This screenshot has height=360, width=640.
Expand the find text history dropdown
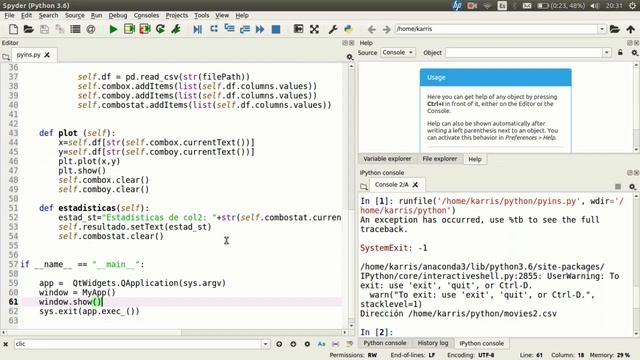click(x=265, y=344)
